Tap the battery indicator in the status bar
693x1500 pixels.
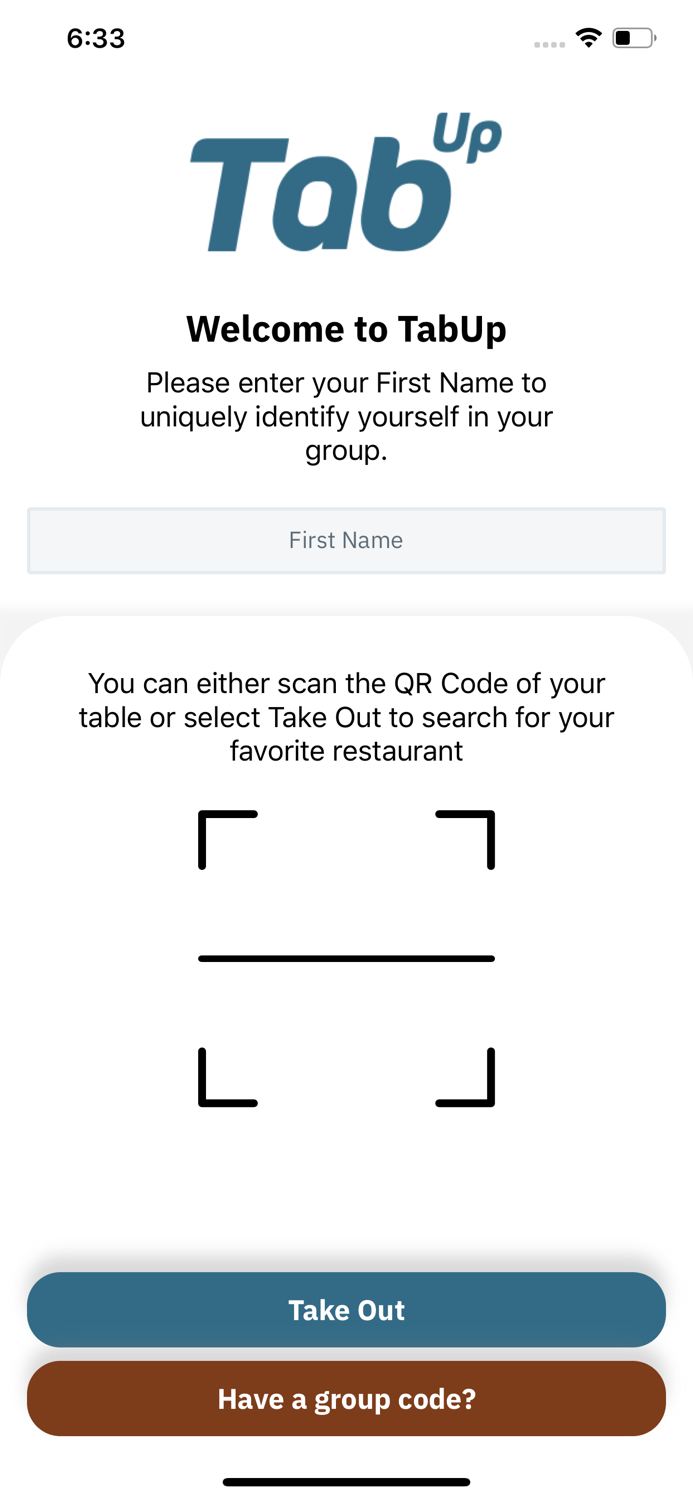[634, 37]
